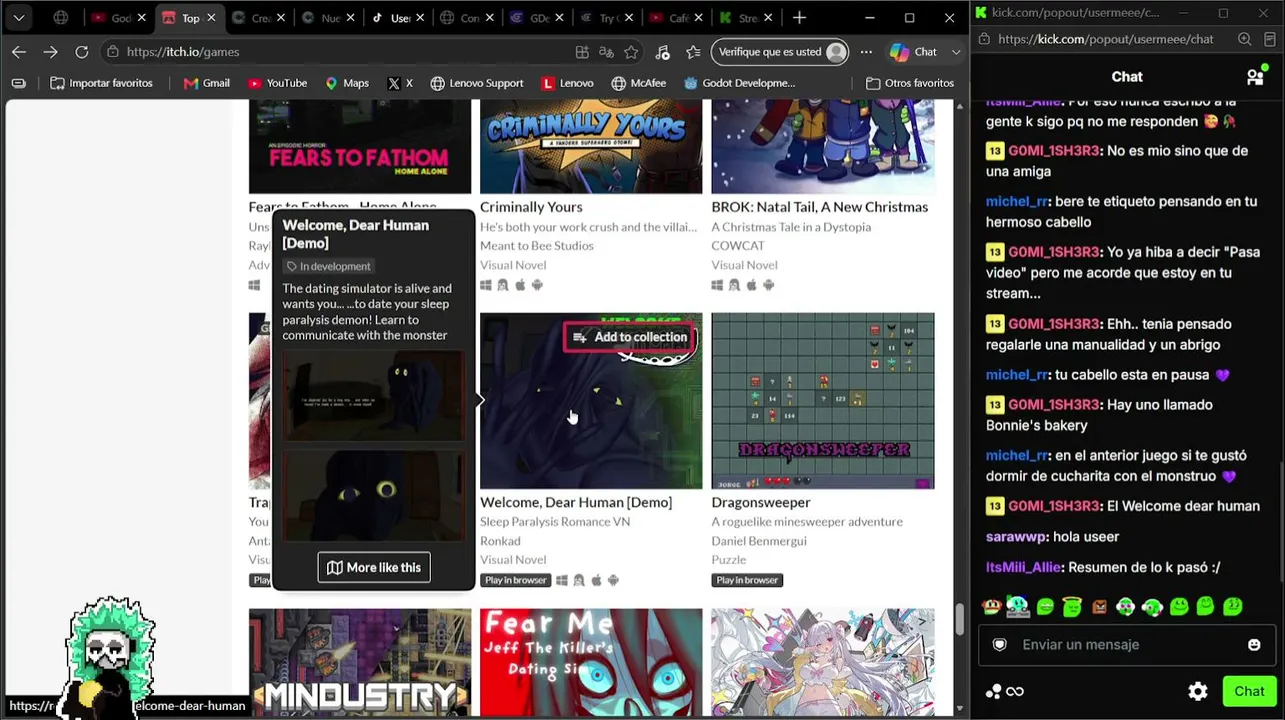Click the shield identity icon in chat input
This screenshot has width=1285, height=720.
coord(999,645)
